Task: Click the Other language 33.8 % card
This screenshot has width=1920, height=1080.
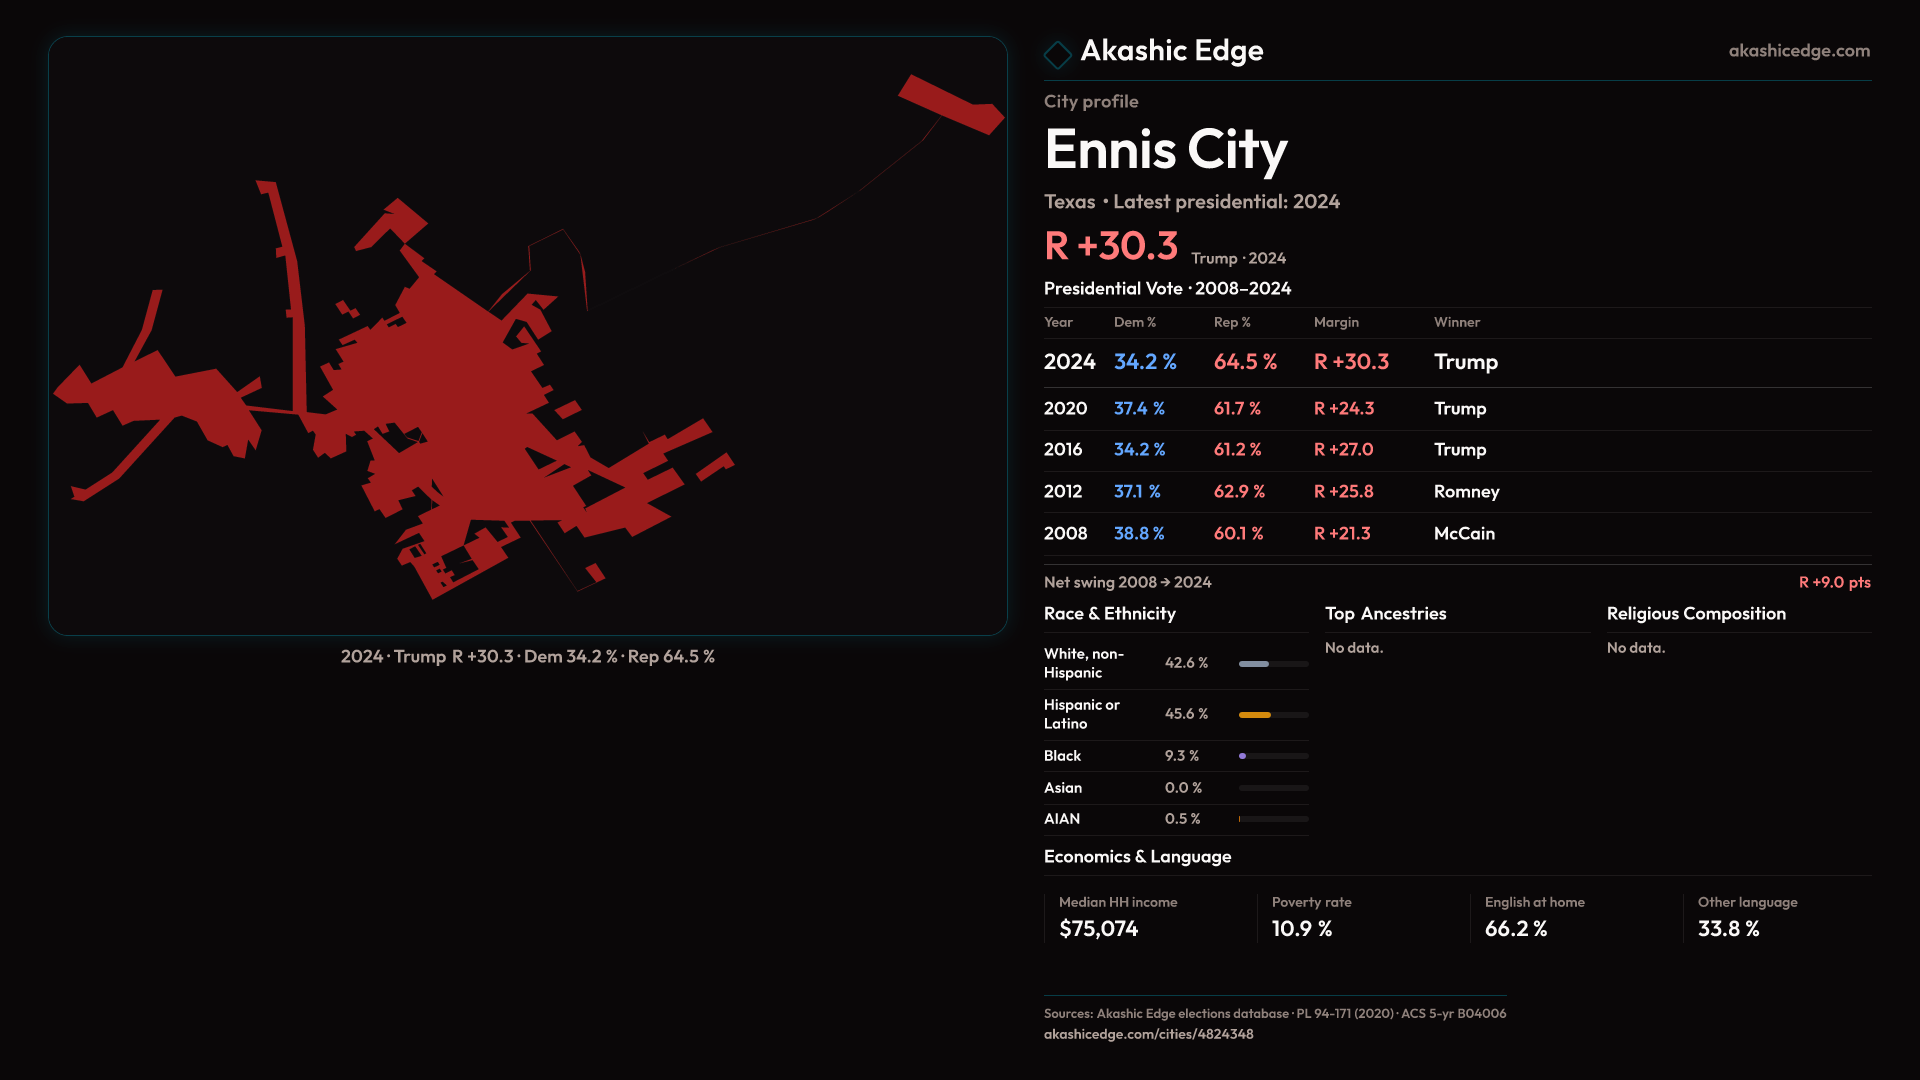Action: pos(1747,917)
